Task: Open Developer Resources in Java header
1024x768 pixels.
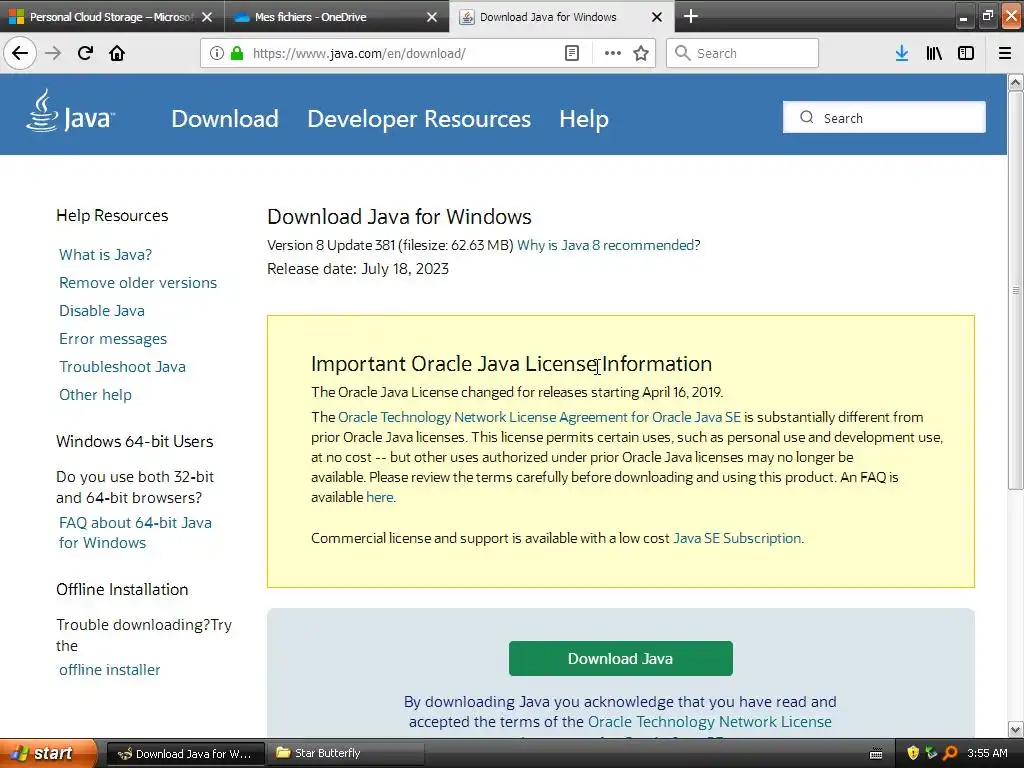Action: coord(419,119)
